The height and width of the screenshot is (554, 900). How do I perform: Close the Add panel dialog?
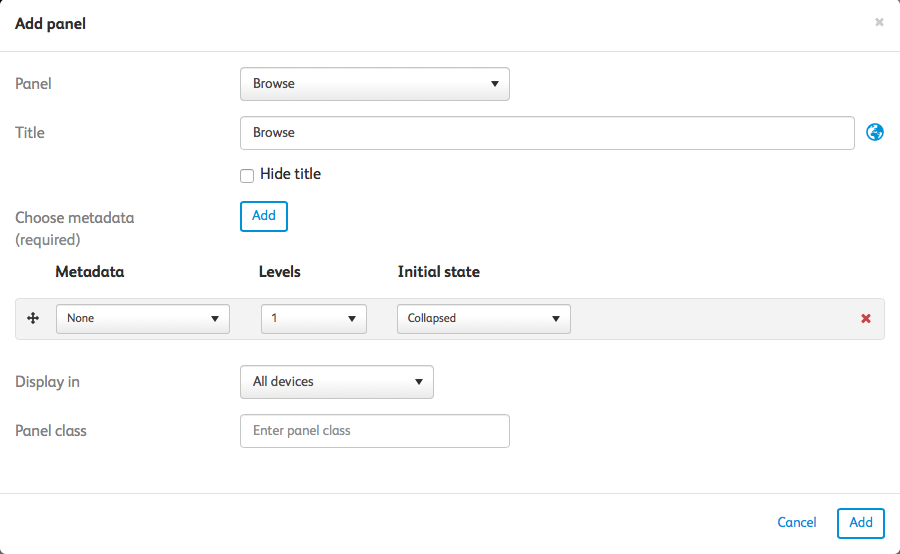(x=879, y=22)
